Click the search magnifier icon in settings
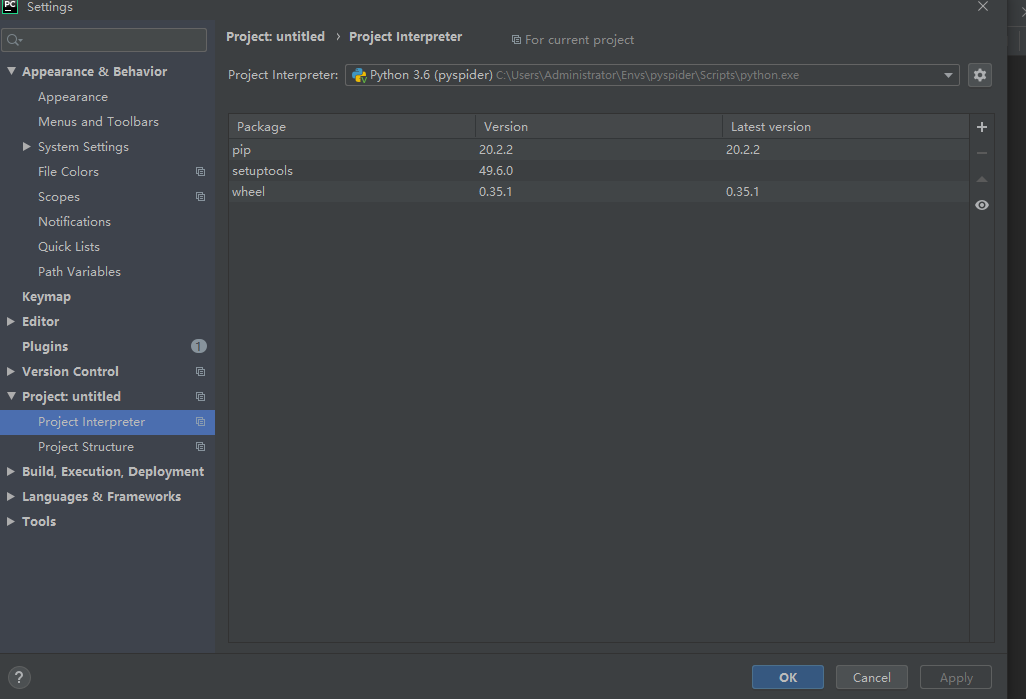This screenshot has height=699, width=1026. tap(14, 41)
